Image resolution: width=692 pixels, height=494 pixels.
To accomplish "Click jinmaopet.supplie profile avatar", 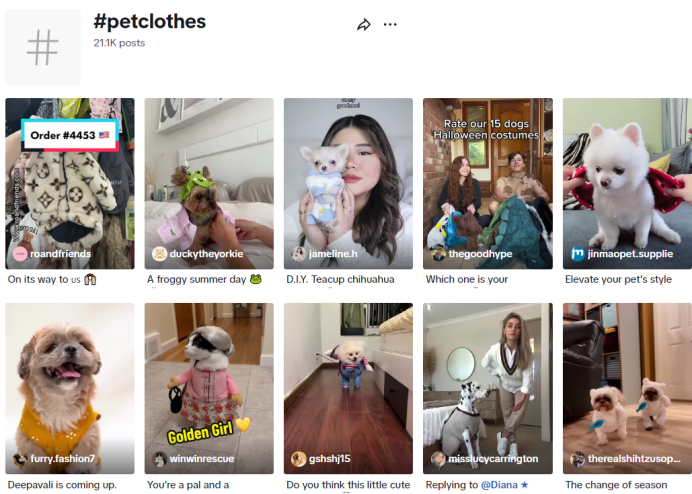I will [577, 254].
